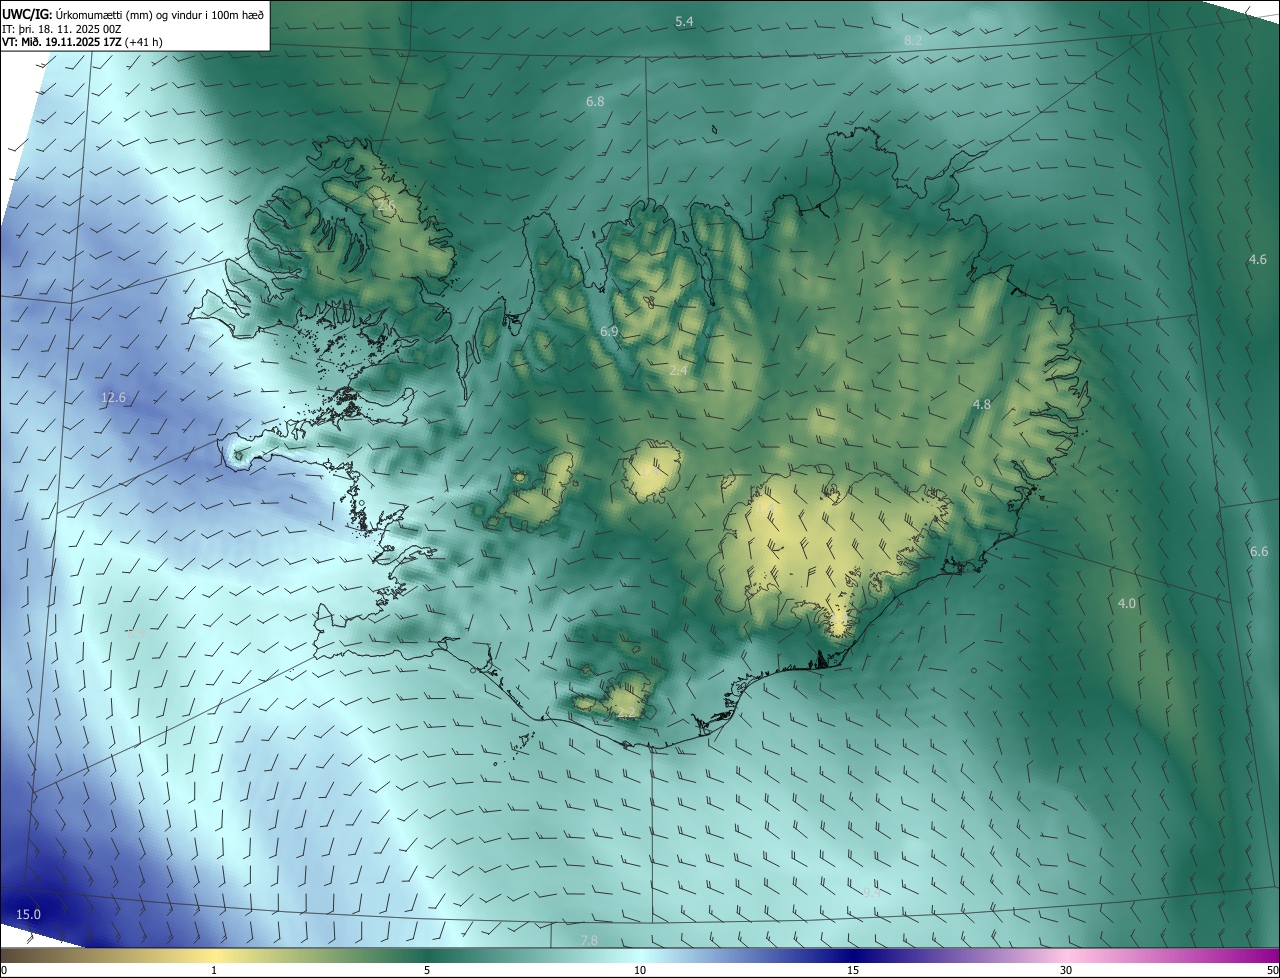This screenshot has height=978, width=1280.
Task: Click the map value label '15.0'
Action: (x=29, y=915)
